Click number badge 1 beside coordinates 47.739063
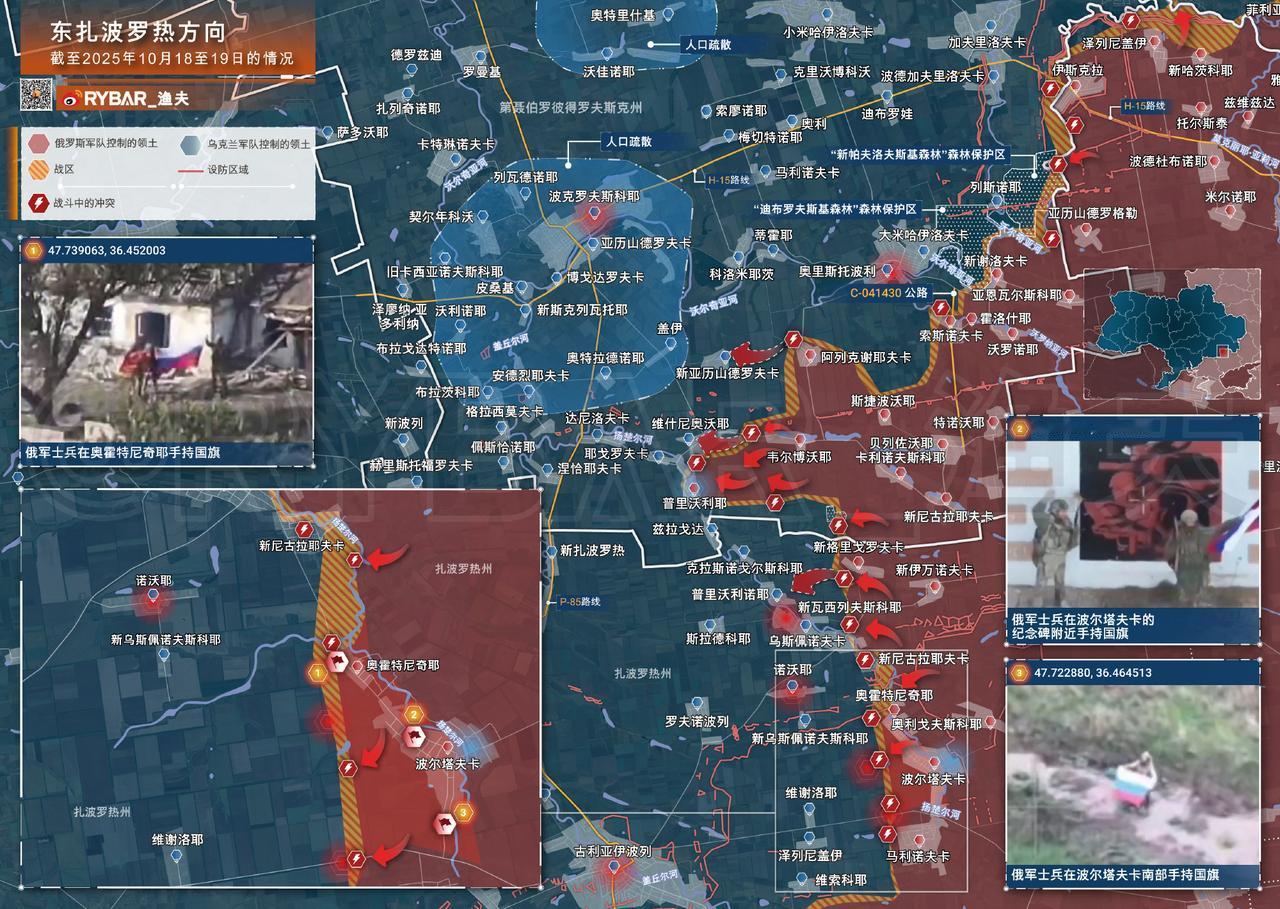 tap(33, 250)
